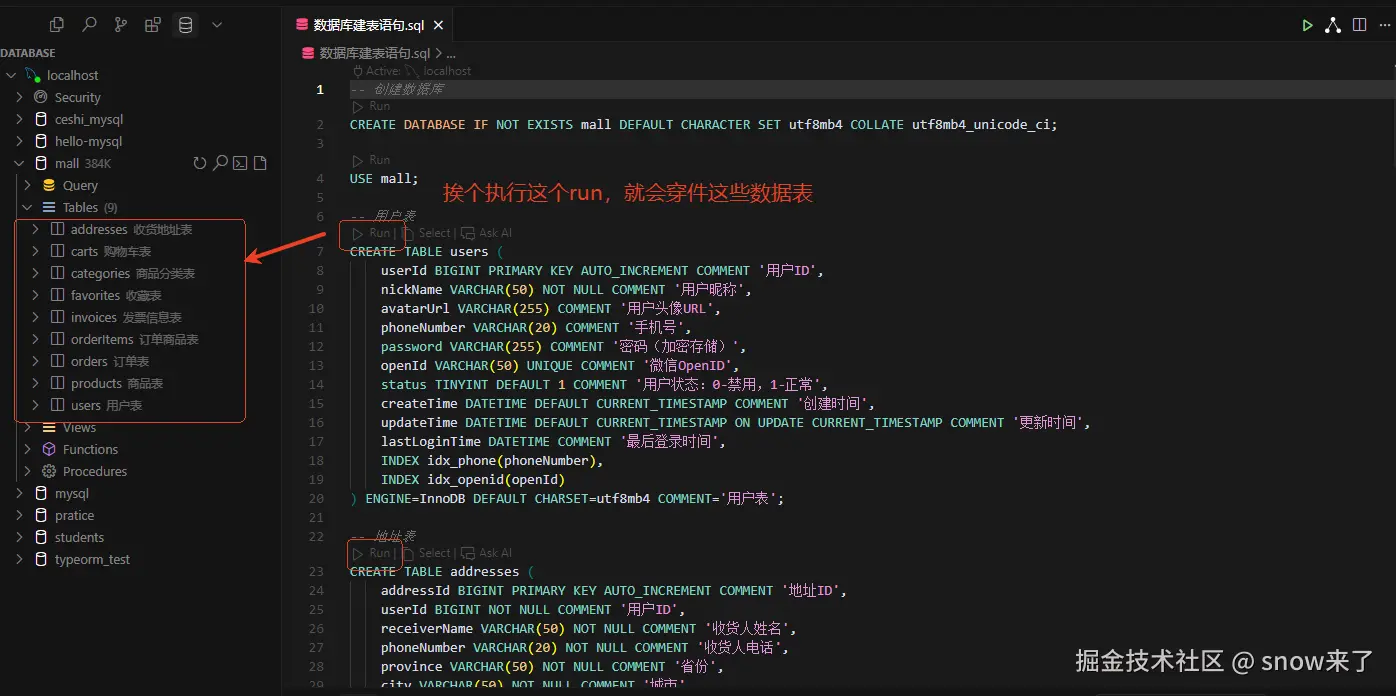Click the typeorm_test database icon
Image resolution: width=1396 pixels, height=696 pixels.
(x=41, y=559)
